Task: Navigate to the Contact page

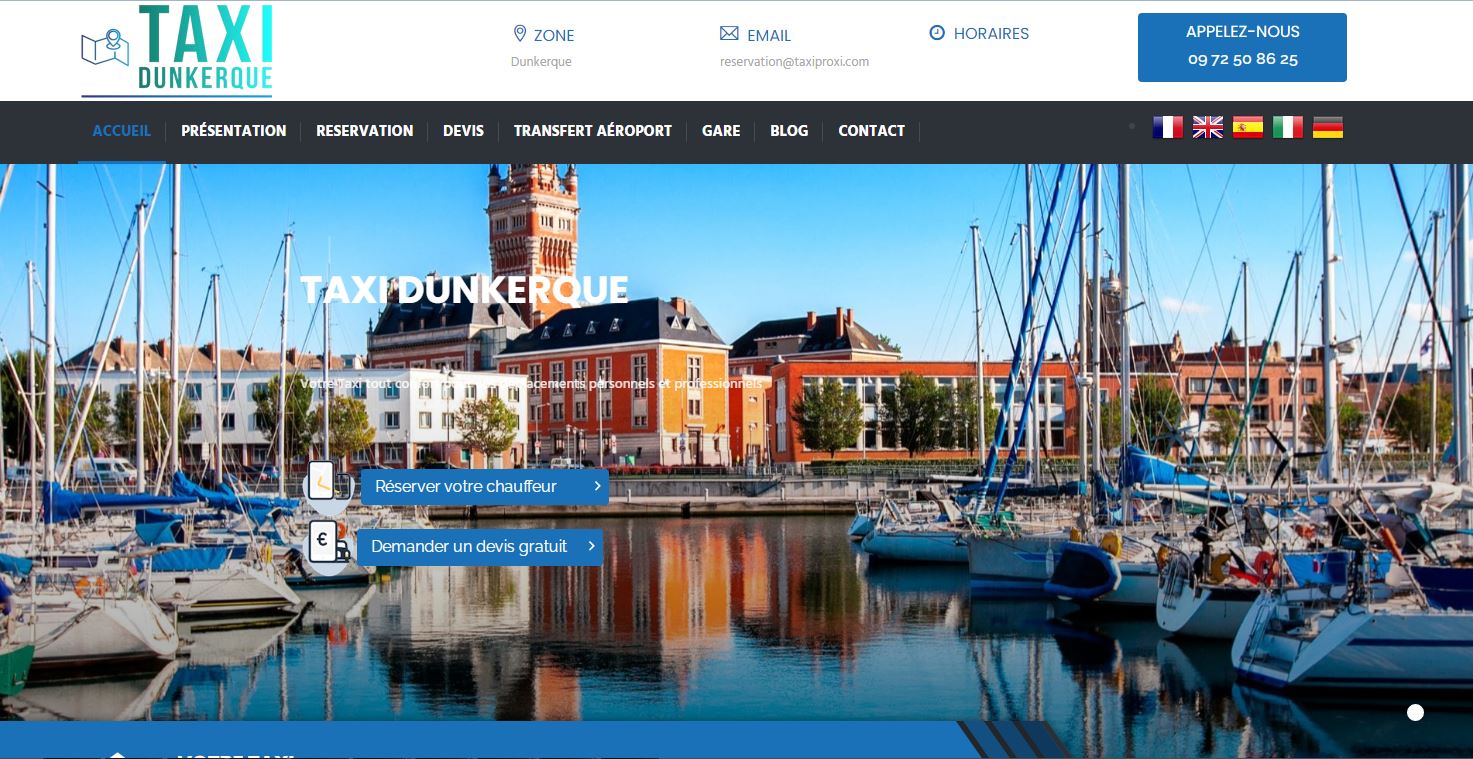Action: (x=871, y=131)
